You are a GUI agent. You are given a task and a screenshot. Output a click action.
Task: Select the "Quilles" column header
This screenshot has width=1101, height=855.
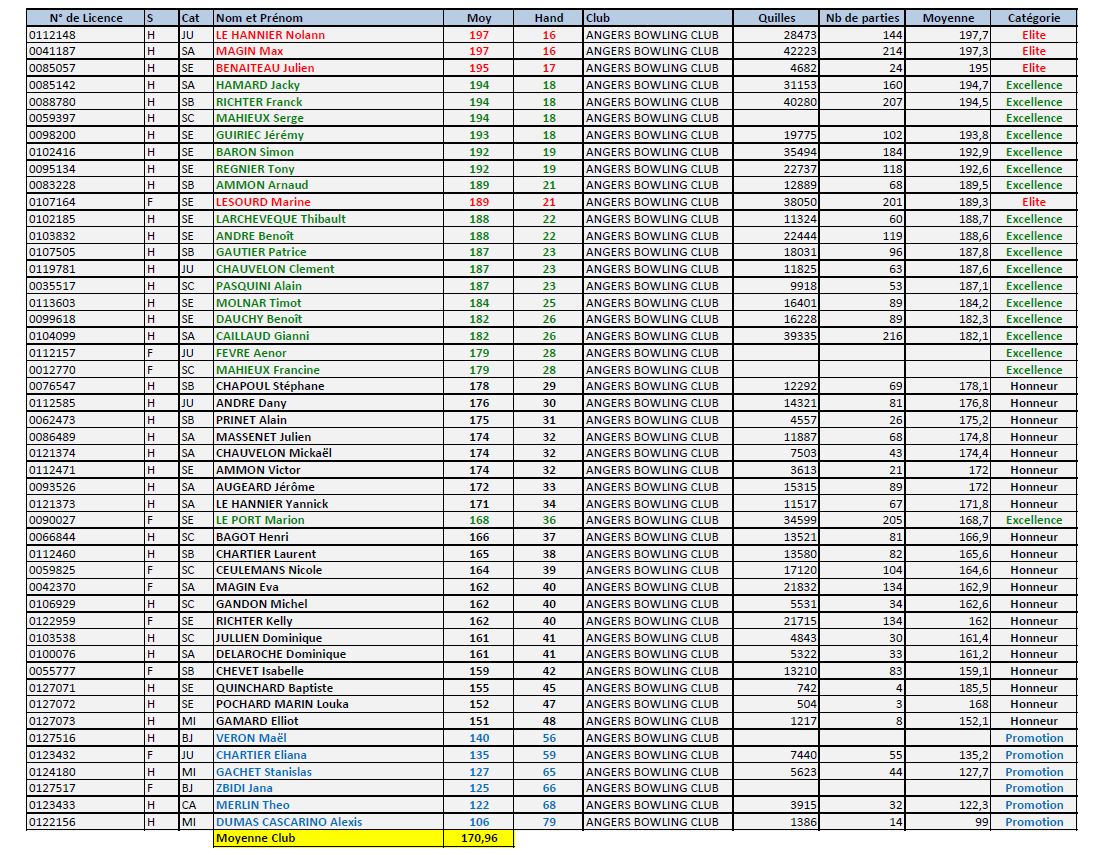coord(777,18)
